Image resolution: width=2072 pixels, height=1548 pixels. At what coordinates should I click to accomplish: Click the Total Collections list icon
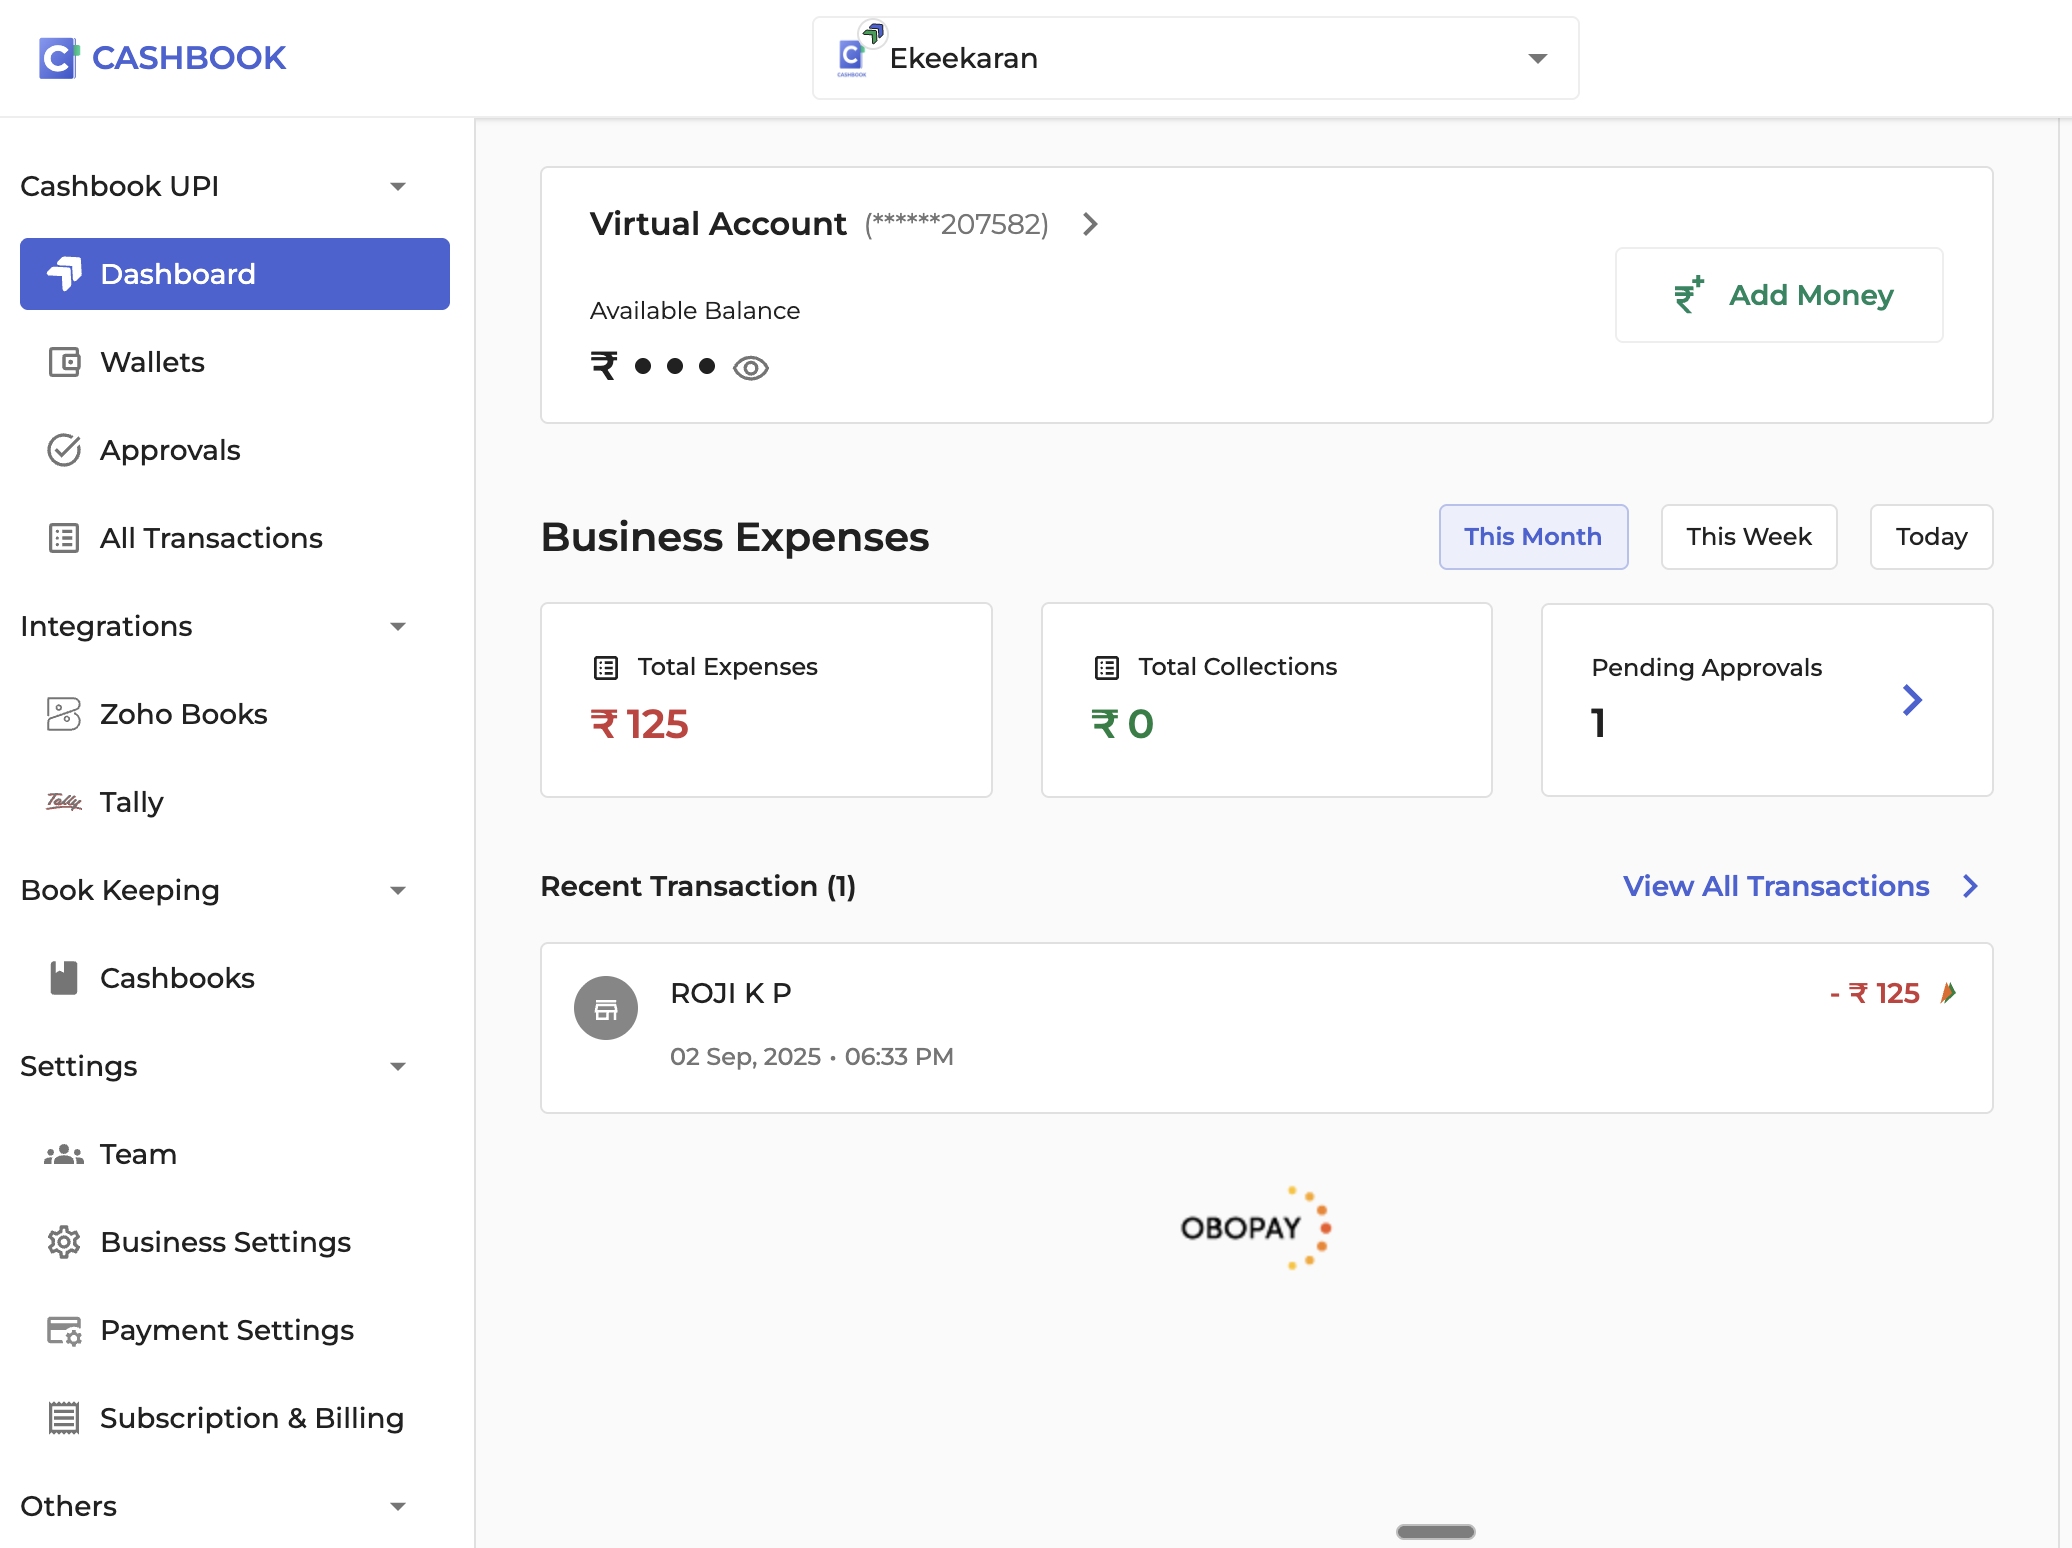coord(1106,667)
